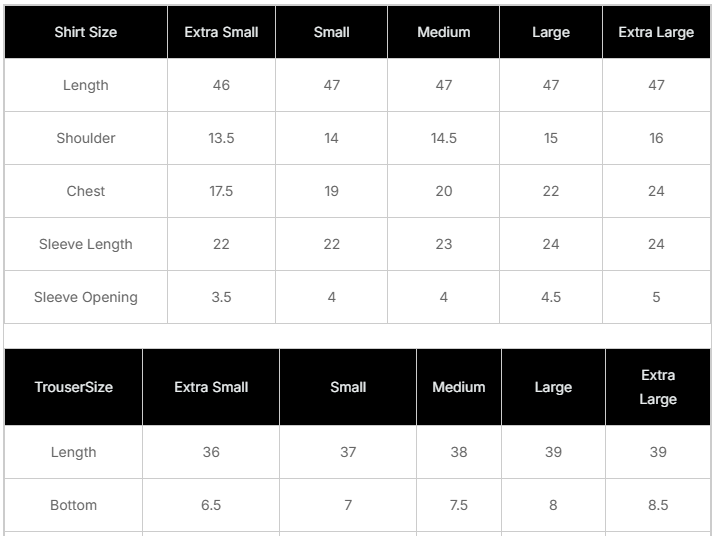Select the shirt table "Large" column header

[550, 32]
